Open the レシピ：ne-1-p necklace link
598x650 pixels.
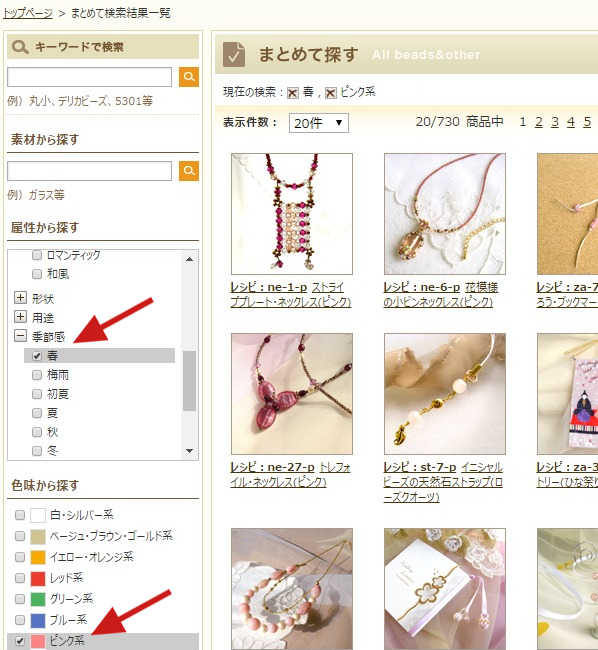(291, 295)
